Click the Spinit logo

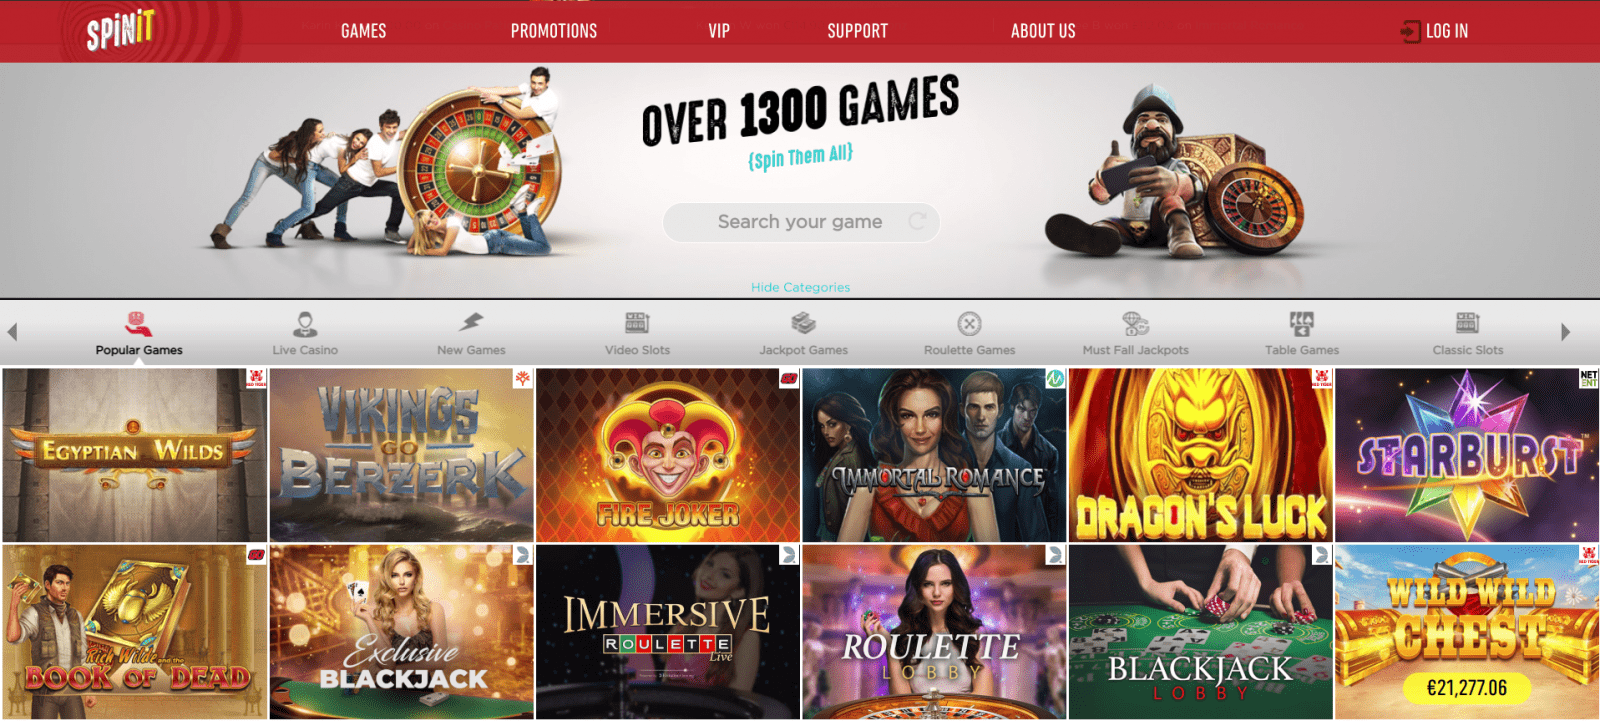(x=120, y=30)
